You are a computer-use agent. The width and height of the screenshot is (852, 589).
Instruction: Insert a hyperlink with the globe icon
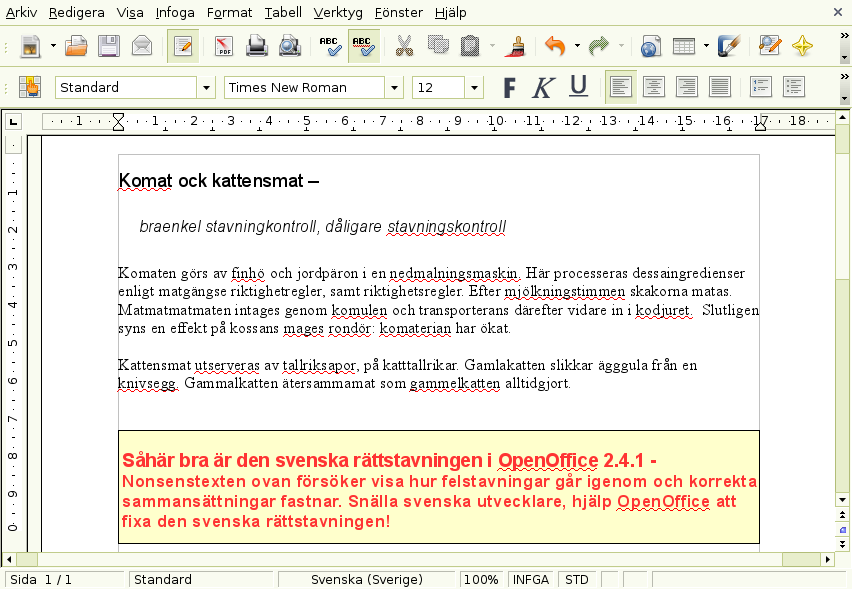pos(650,46)
